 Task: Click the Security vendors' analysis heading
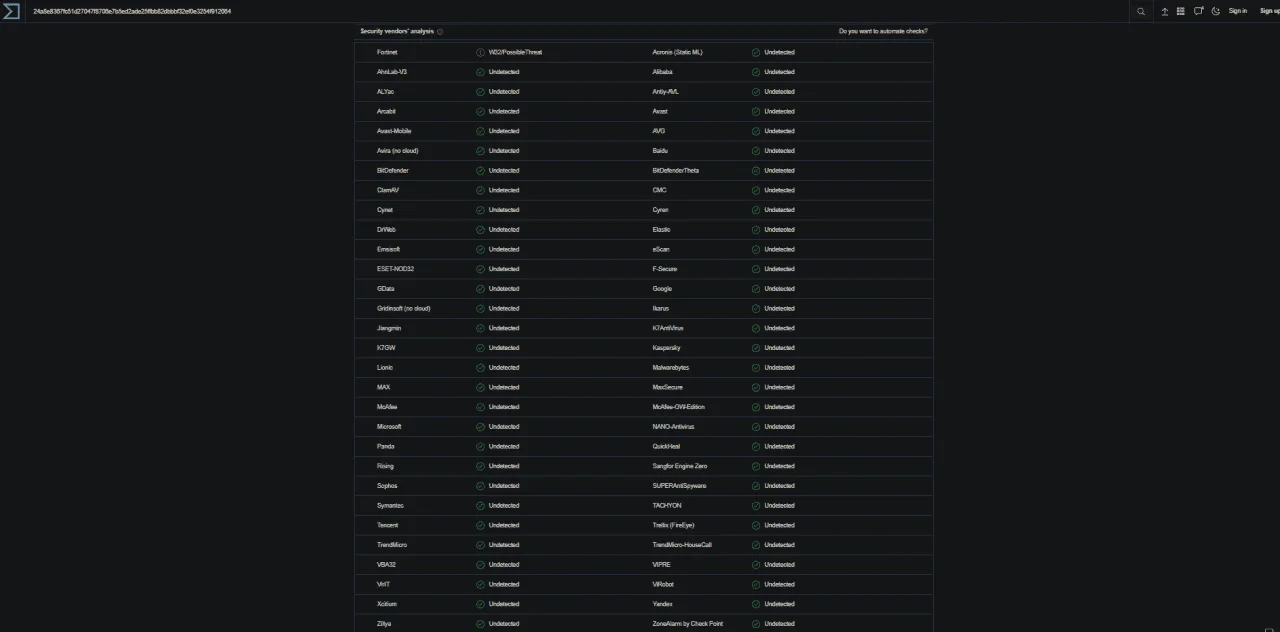[x=397, y=31]
